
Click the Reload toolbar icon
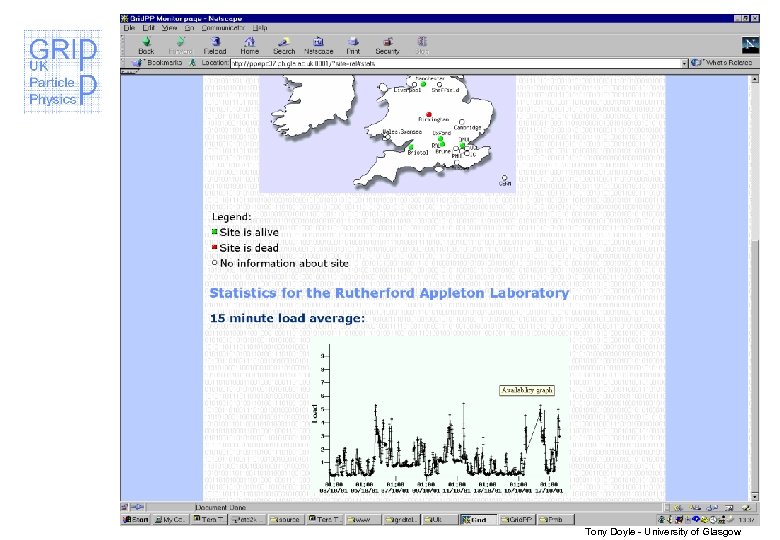(215, 44)
